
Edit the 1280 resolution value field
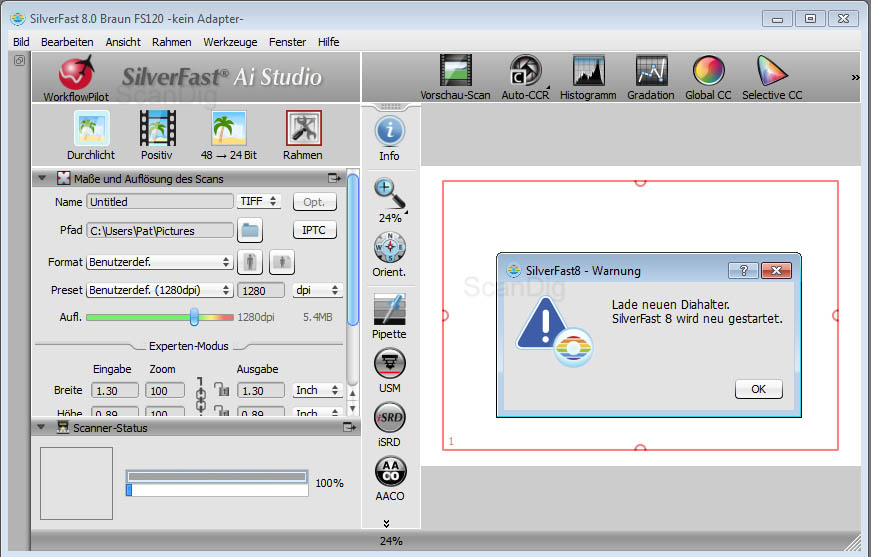(261, 290)
